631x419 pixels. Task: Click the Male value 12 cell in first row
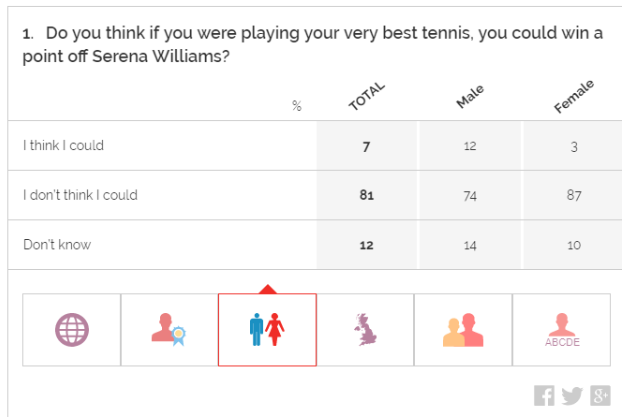coord(470,146)
